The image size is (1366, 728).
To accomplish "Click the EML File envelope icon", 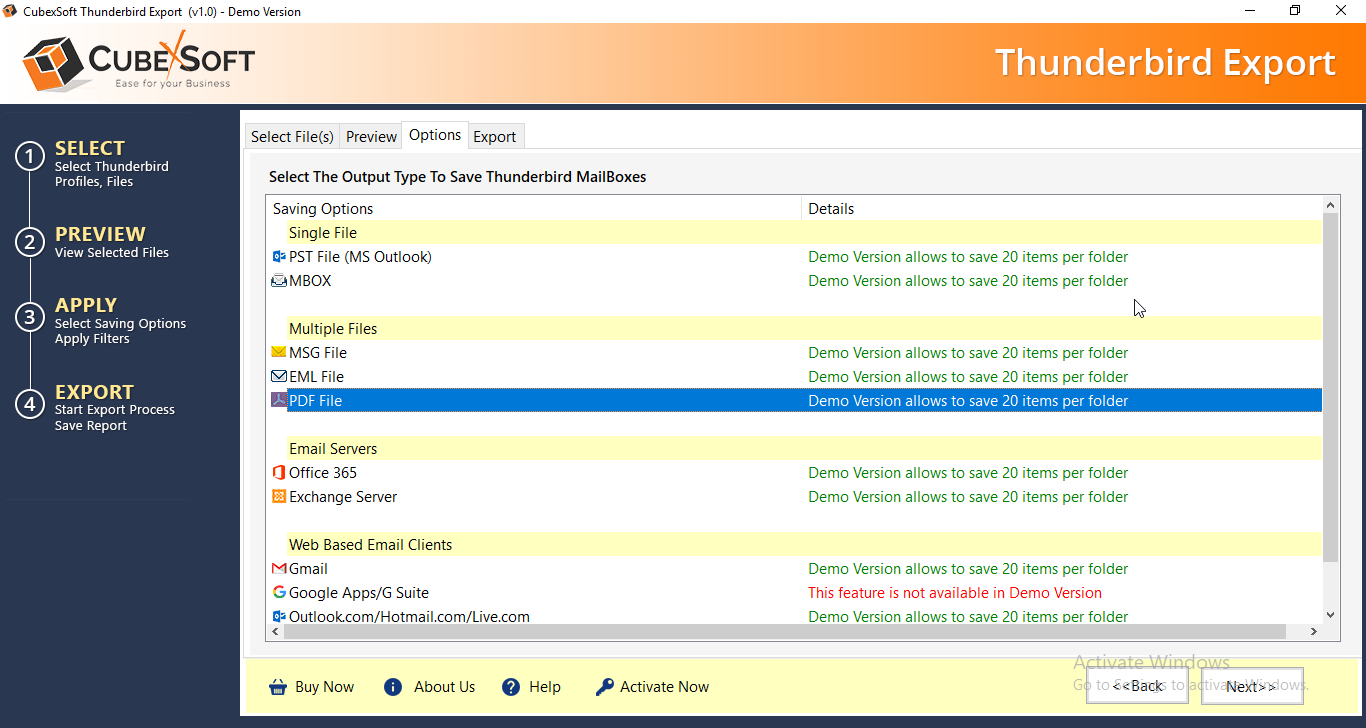I will [x=279, y=377].
